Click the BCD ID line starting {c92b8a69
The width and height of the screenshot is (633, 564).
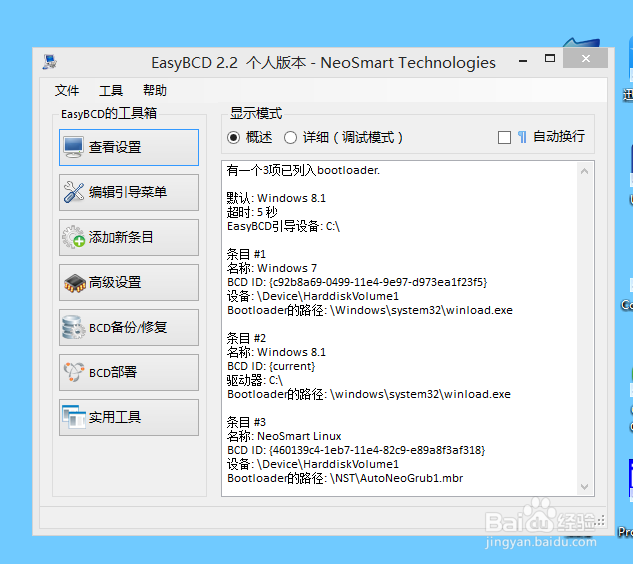[x=357, y=282]
